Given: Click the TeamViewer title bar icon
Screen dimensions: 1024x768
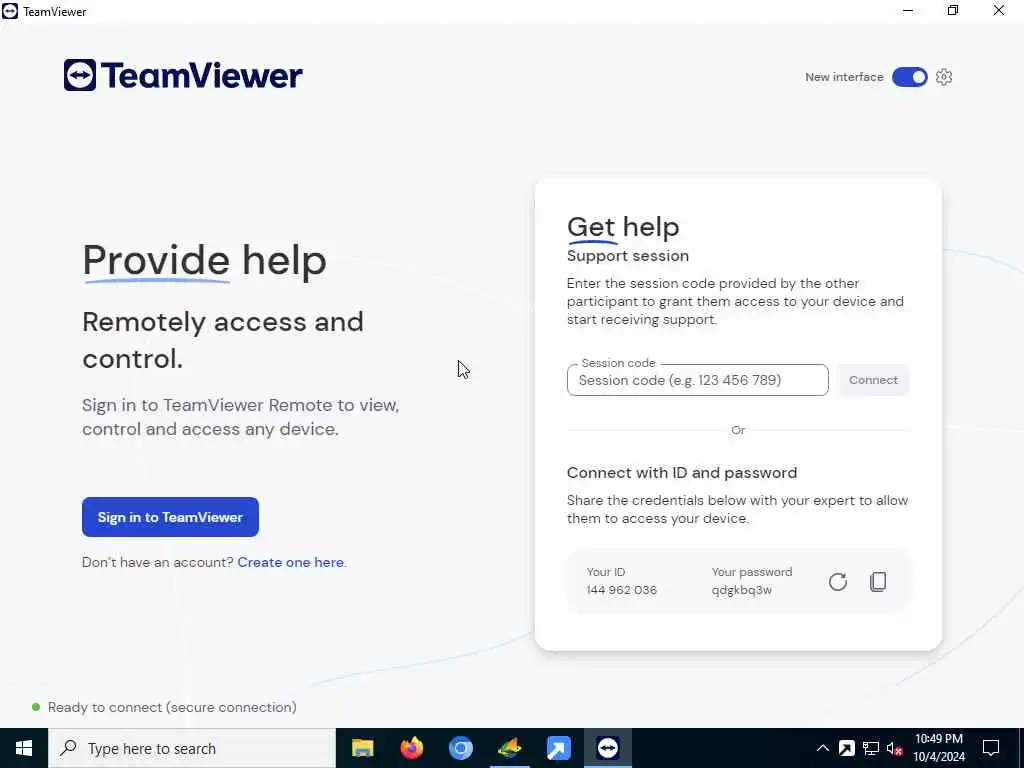Looking at the screenshot, I should coord(10,11).
